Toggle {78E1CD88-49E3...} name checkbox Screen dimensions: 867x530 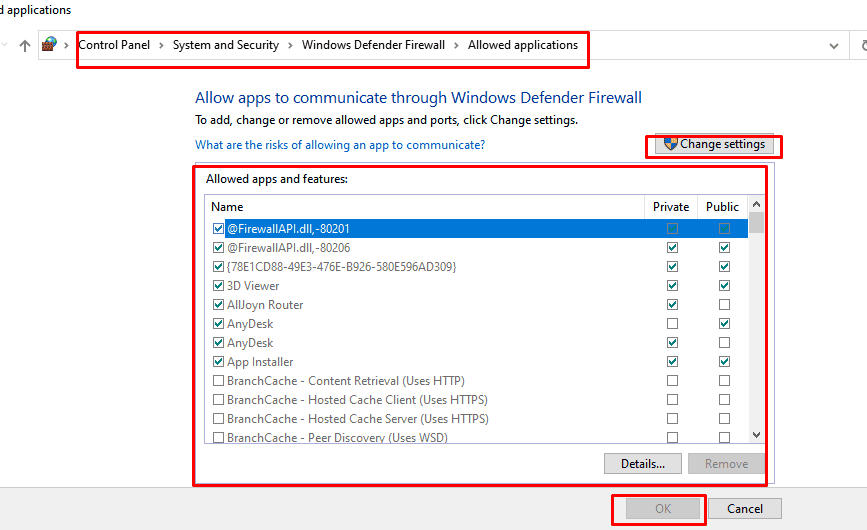click(218, 267)
